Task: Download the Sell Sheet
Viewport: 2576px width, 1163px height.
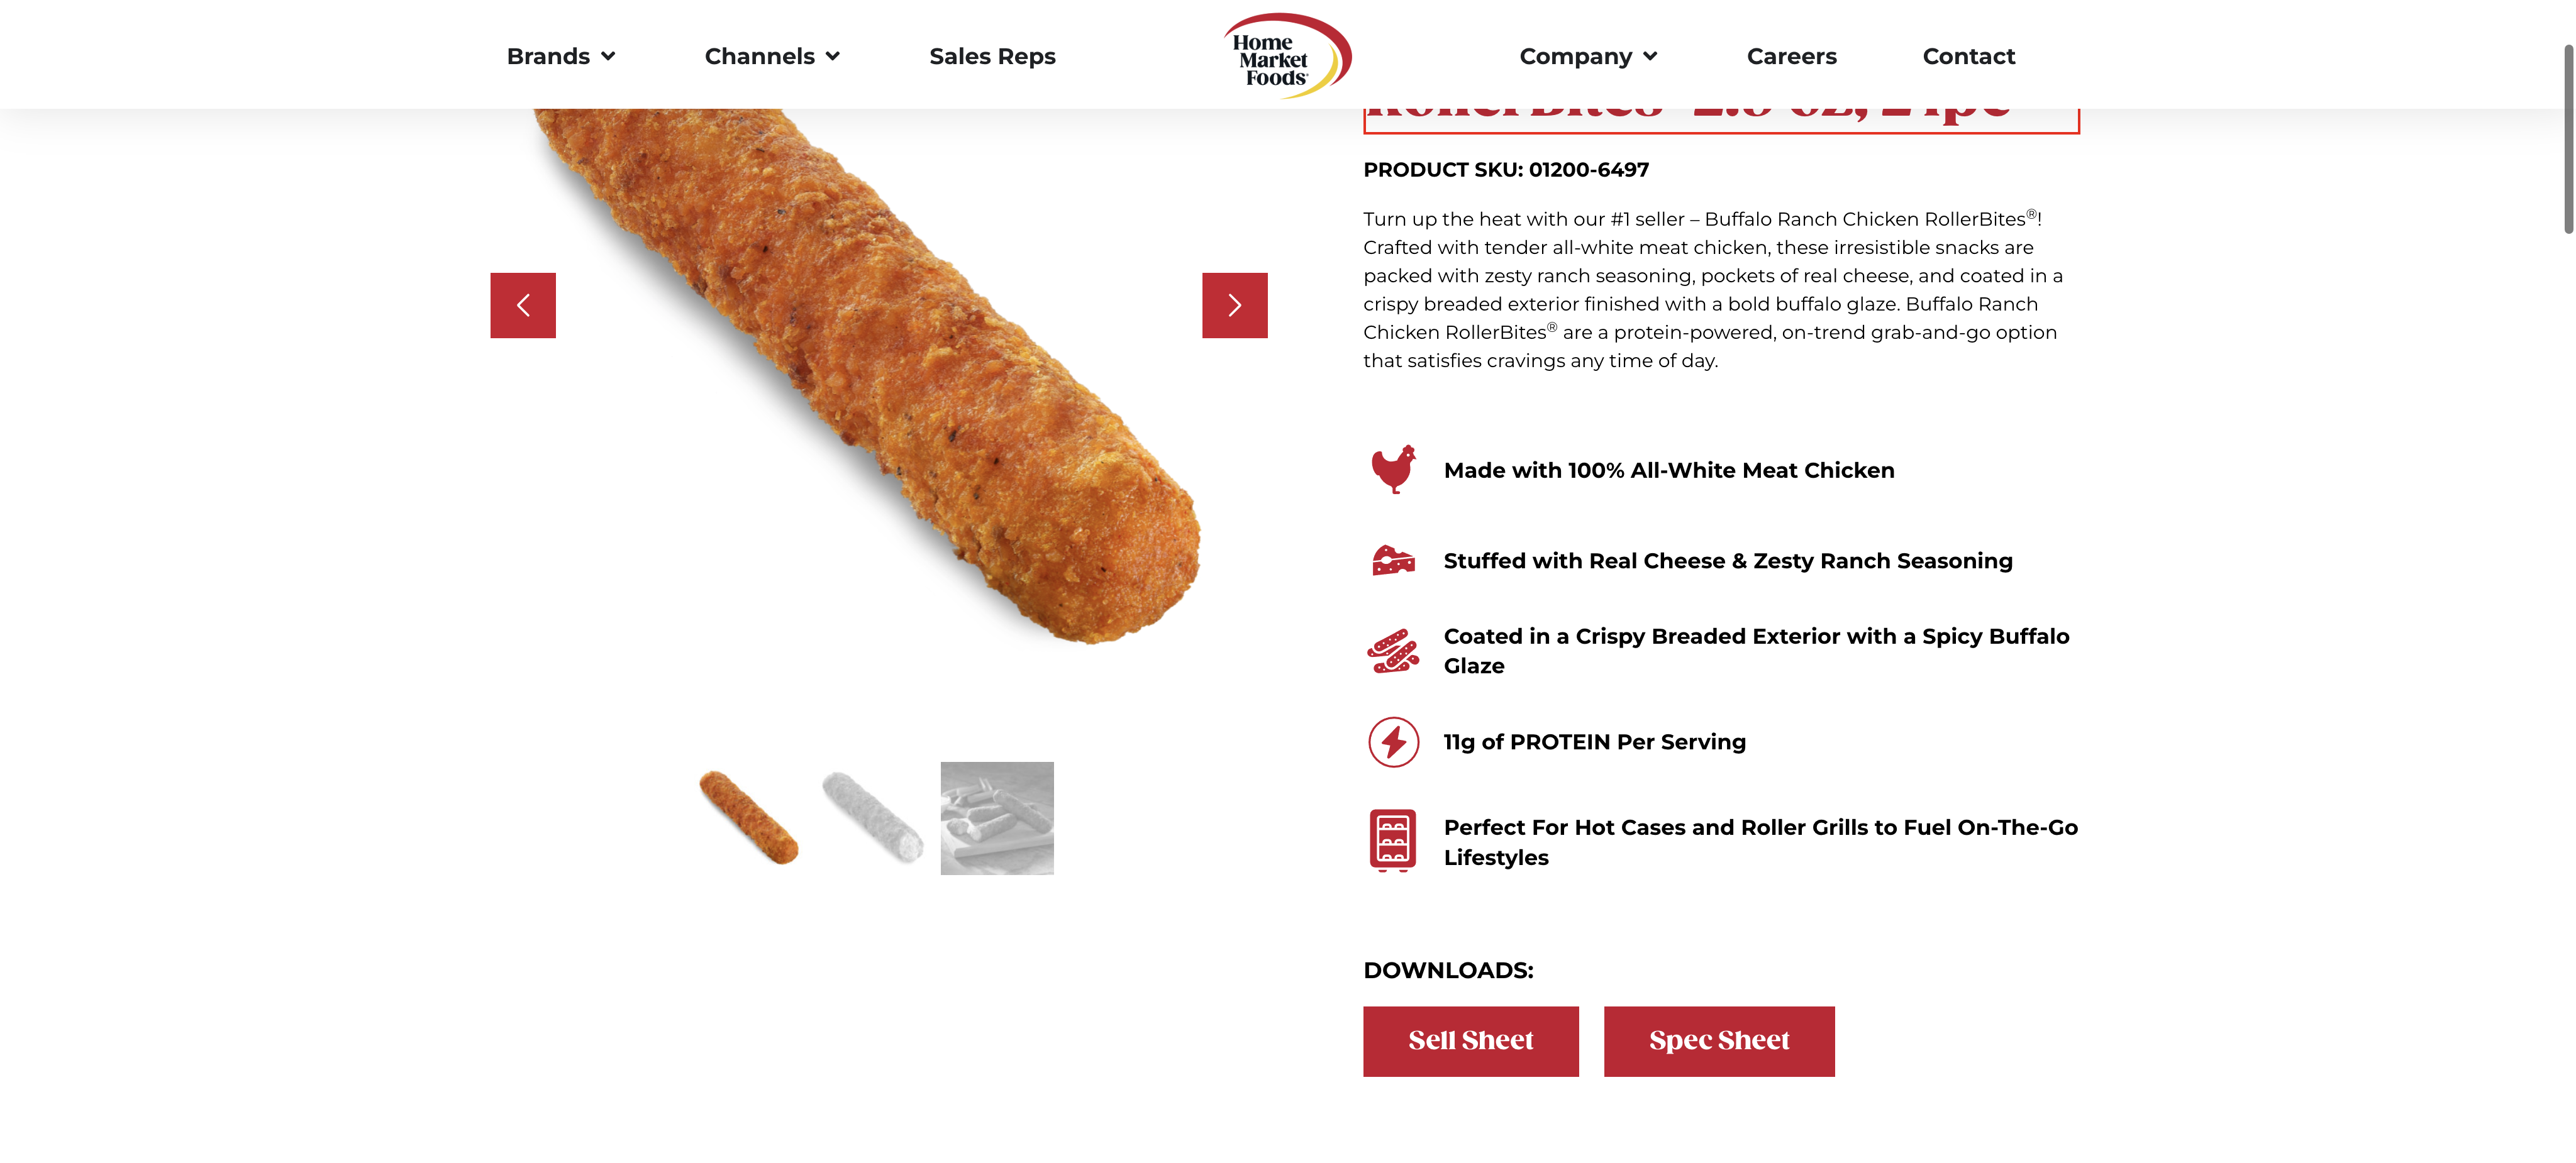Action: click(x=1470, y=1041)
